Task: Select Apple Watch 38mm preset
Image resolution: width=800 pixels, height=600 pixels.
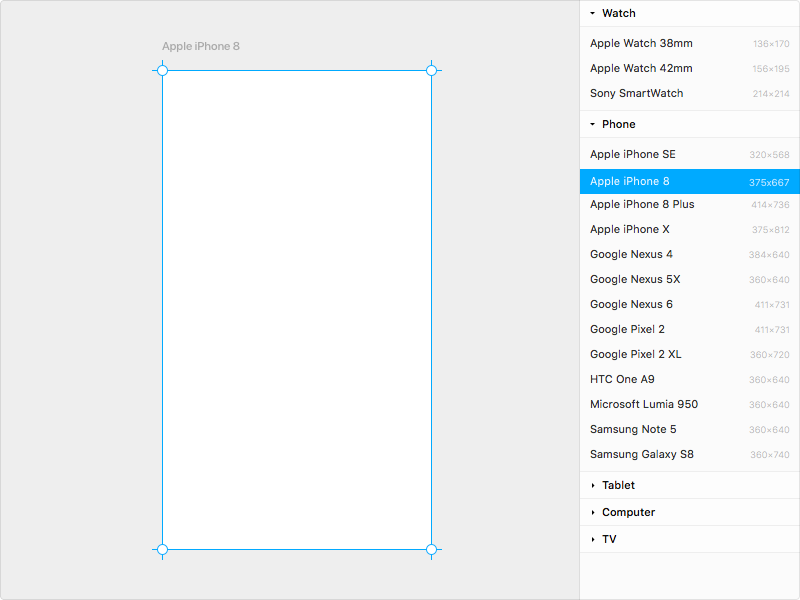Action: click(x=690, y=43)
